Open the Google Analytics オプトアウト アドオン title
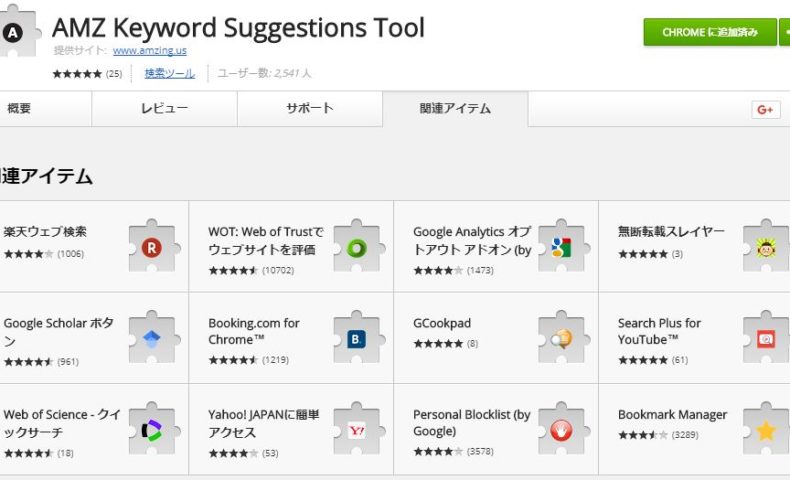The image size is (790, 480). point(472,241)
